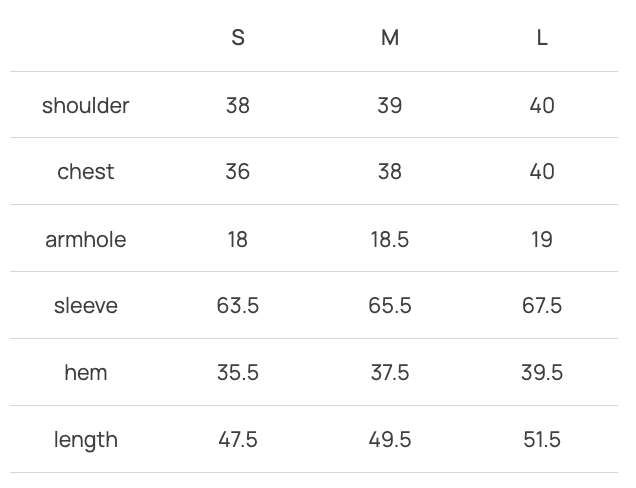This screenshot has width=636, height=488.
Task: Select shoulder value 39 for size M
Action: point(390,105)
